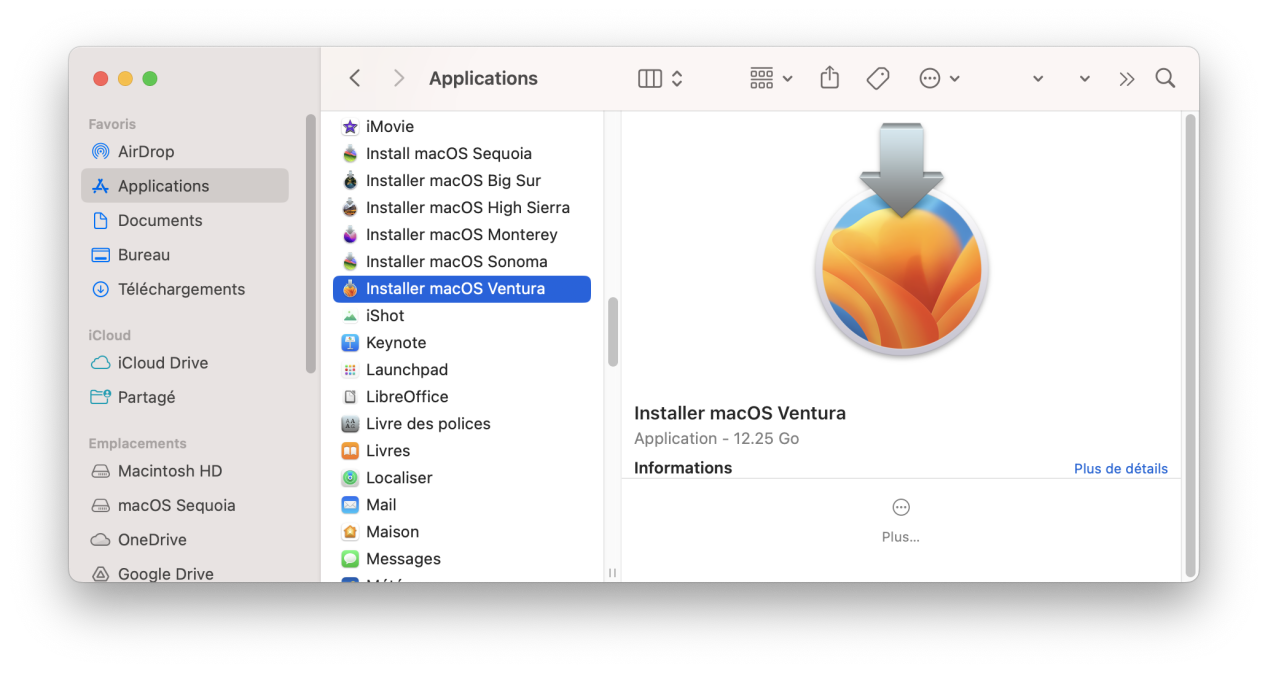Viewport: 1268px width, 673px height.
Task: Select the iMovie app
Action: click(462, 127)
